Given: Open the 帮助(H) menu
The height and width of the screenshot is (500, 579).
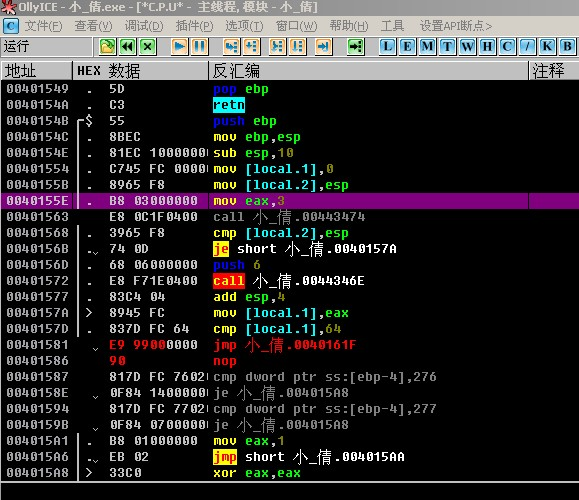Looking at the screenshot, I should point(349,26).
